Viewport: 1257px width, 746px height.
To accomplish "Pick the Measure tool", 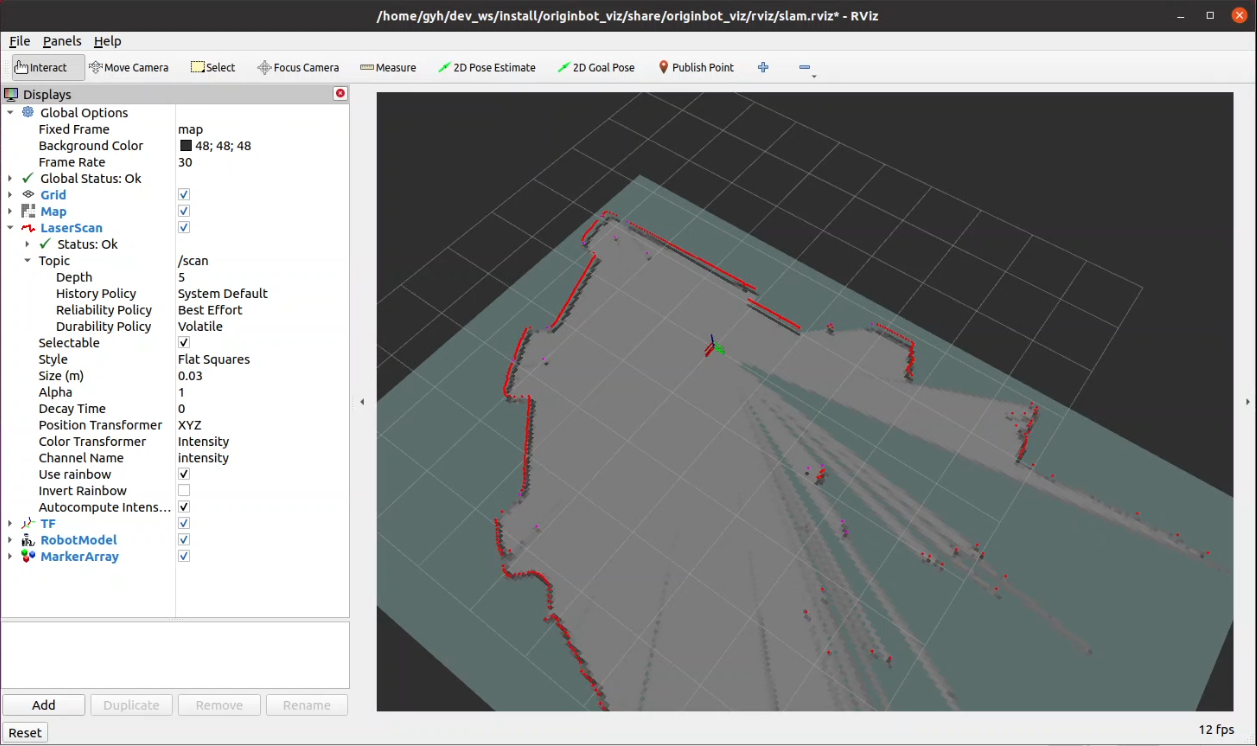I will [388, 68].
